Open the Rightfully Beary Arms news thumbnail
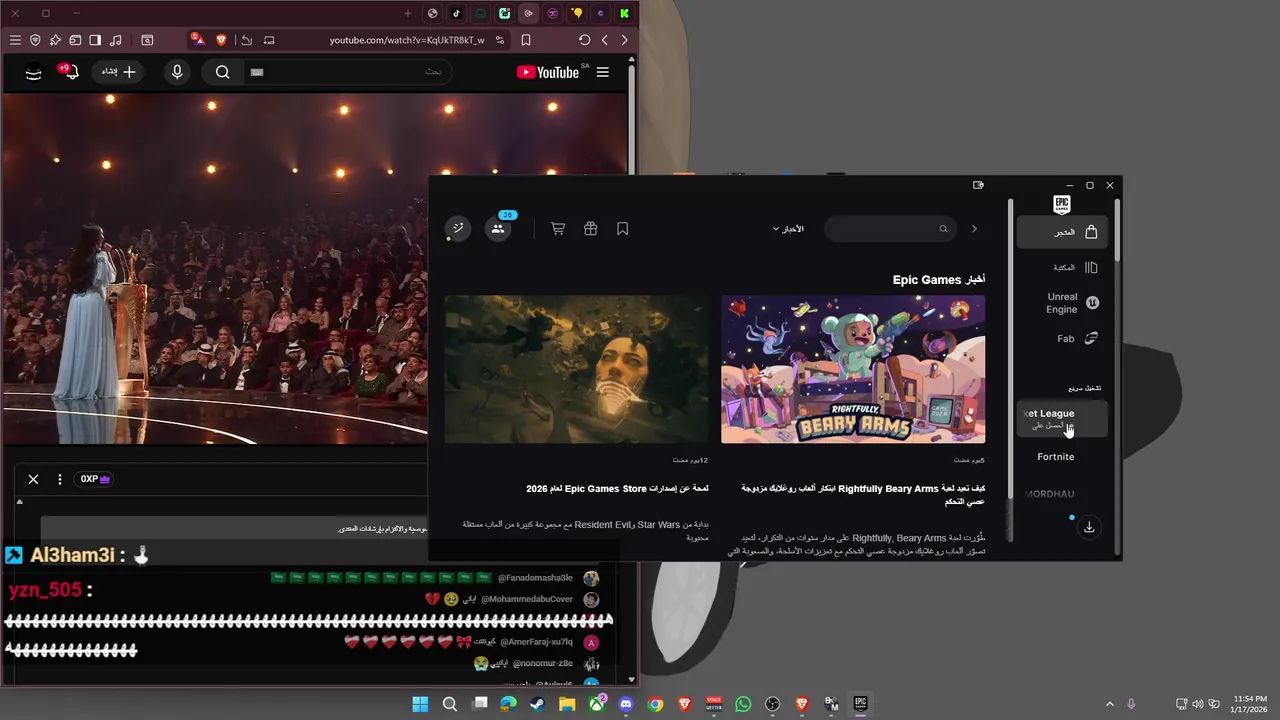Screen dimensions: 1280x720 853,369
